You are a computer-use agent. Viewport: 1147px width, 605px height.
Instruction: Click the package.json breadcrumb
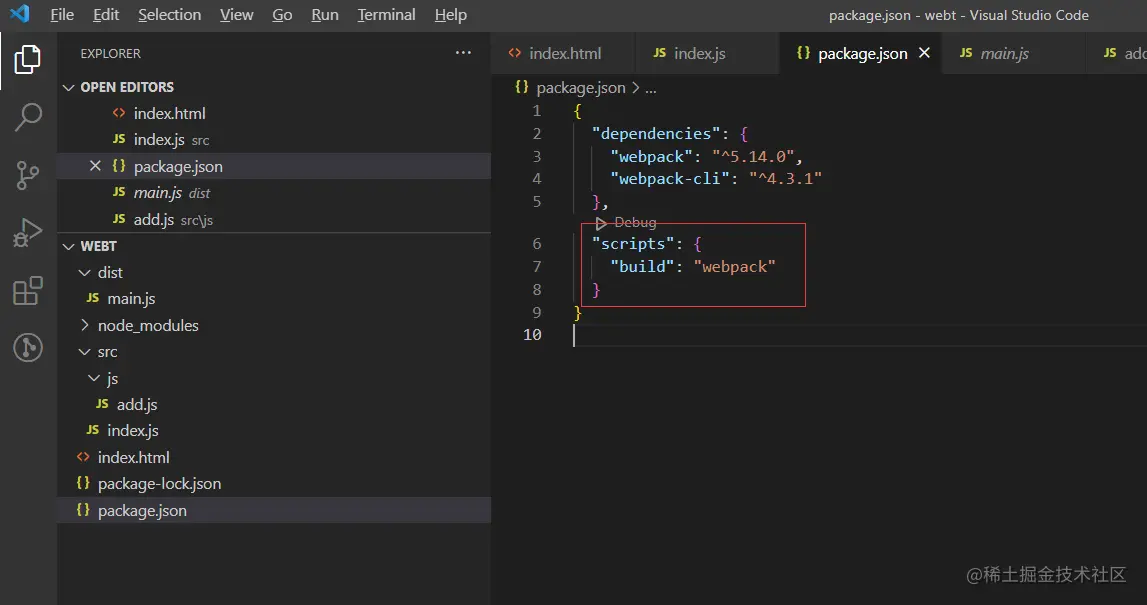click(x=580, y=88)
